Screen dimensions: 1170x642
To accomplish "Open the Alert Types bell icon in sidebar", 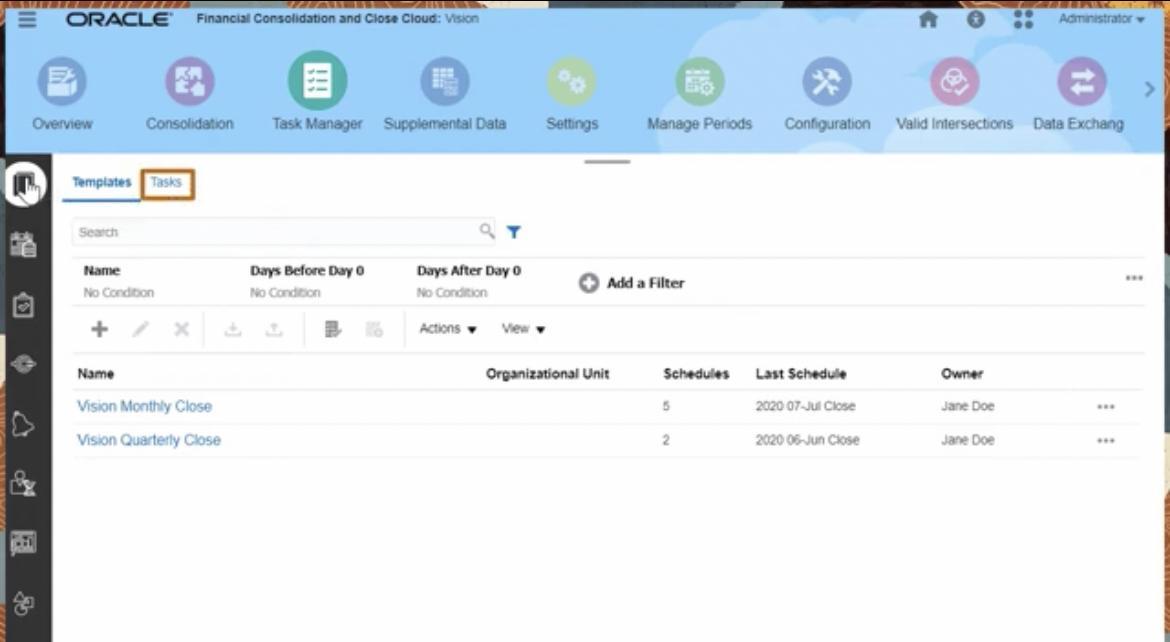I will (x=23, y=424).
